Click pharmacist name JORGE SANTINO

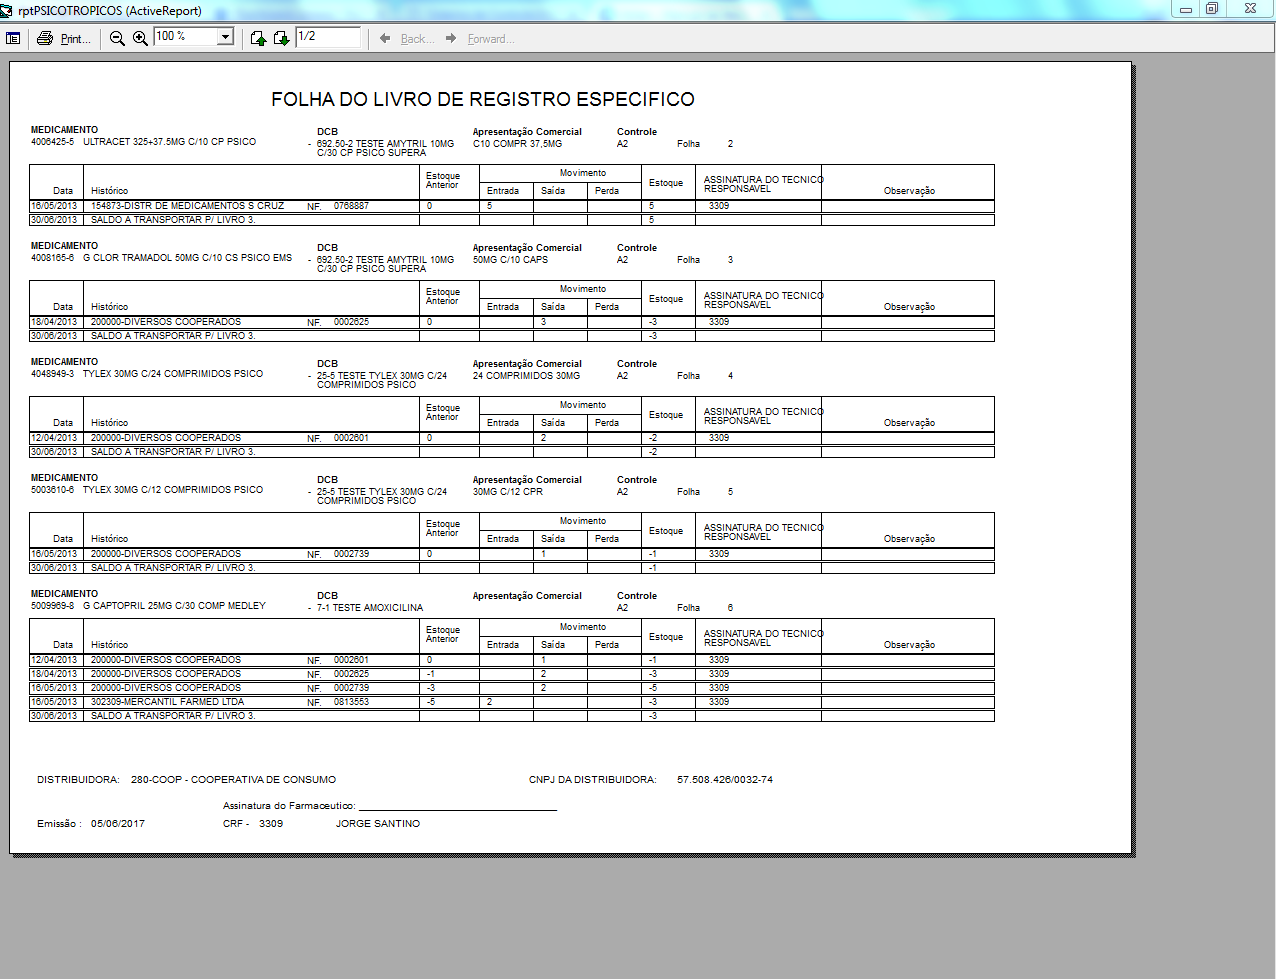click(378, 824)
